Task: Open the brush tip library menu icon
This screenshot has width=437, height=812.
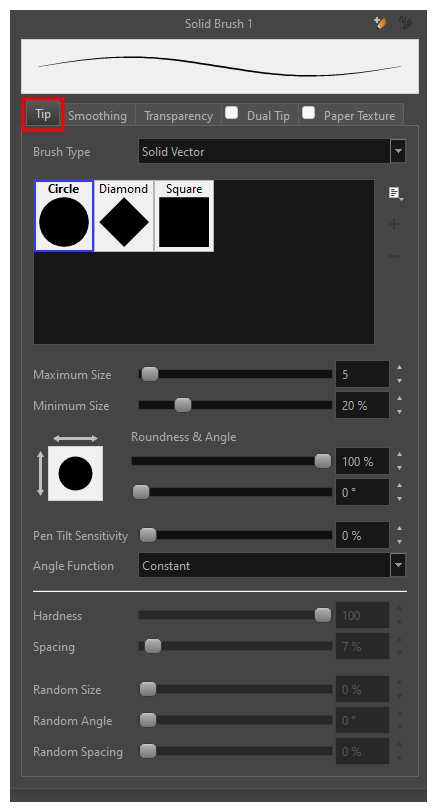Action: [396, 193]
